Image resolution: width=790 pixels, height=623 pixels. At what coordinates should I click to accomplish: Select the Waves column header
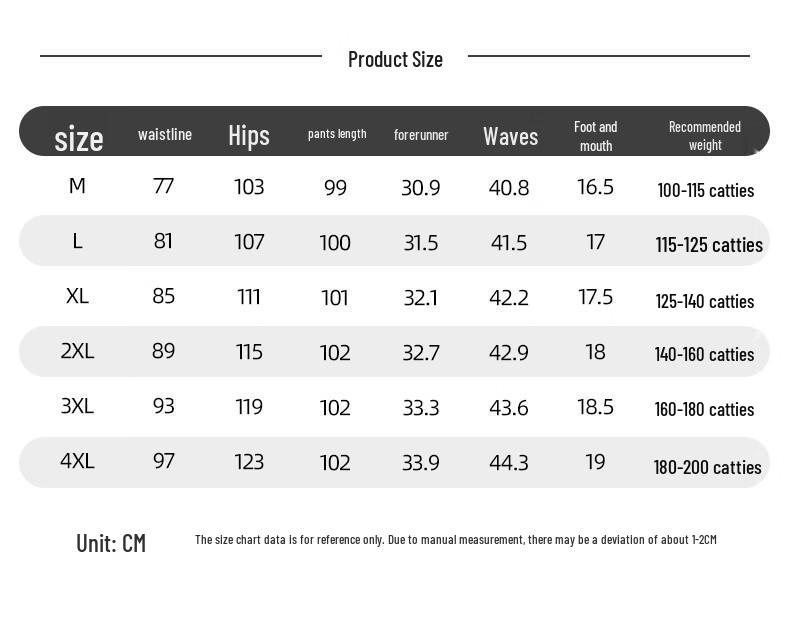click(510, 136)
